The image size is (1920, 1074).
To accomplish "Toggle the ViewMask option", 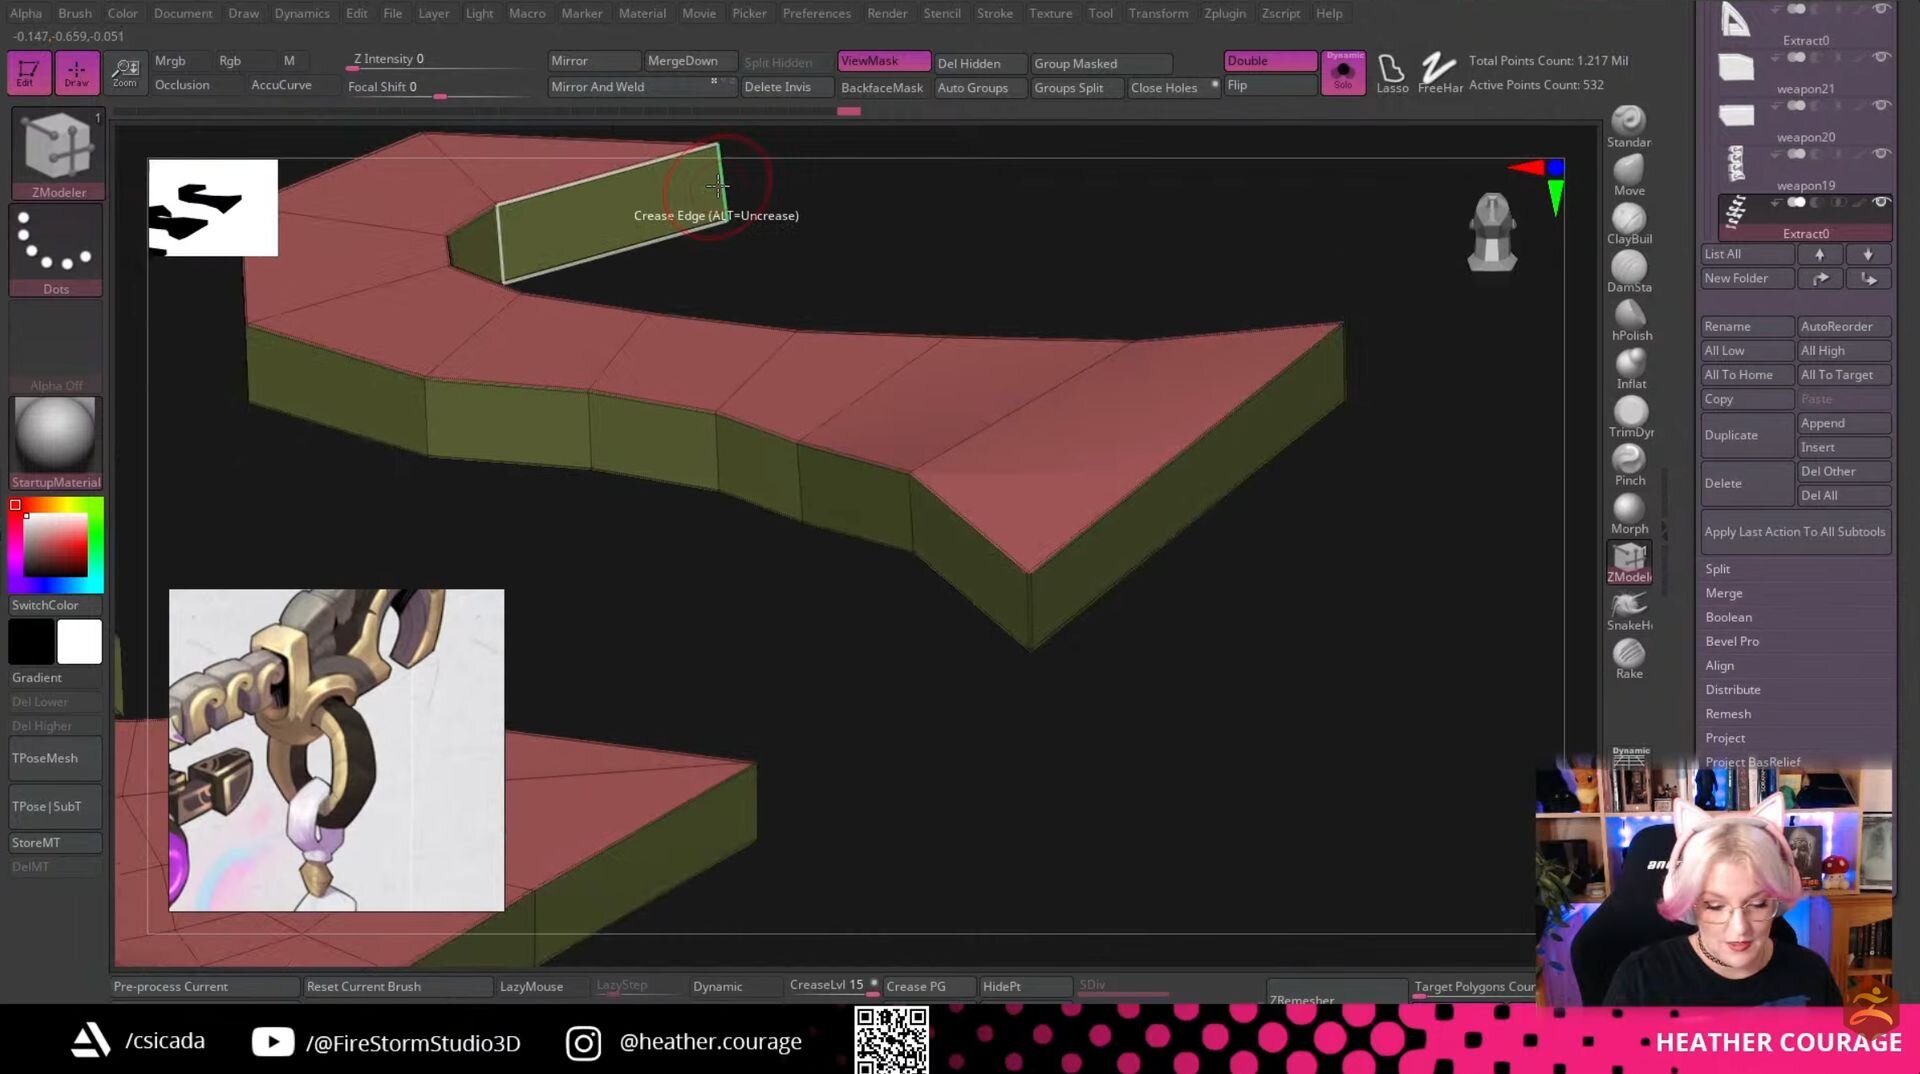I will point(884,61).
